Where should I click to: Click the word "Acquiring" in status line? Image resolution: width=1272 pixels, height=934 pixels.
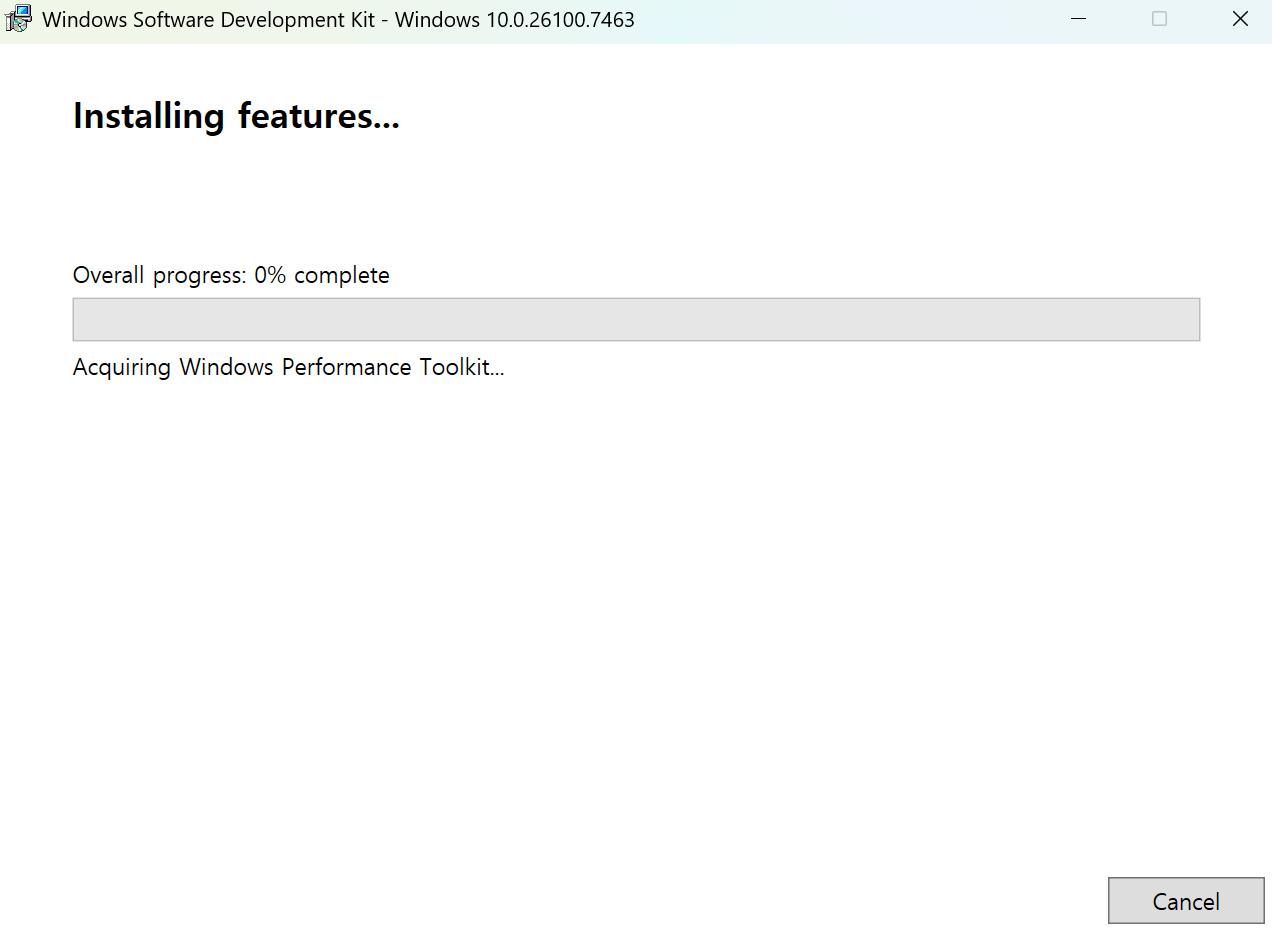(x=122, y=367)
